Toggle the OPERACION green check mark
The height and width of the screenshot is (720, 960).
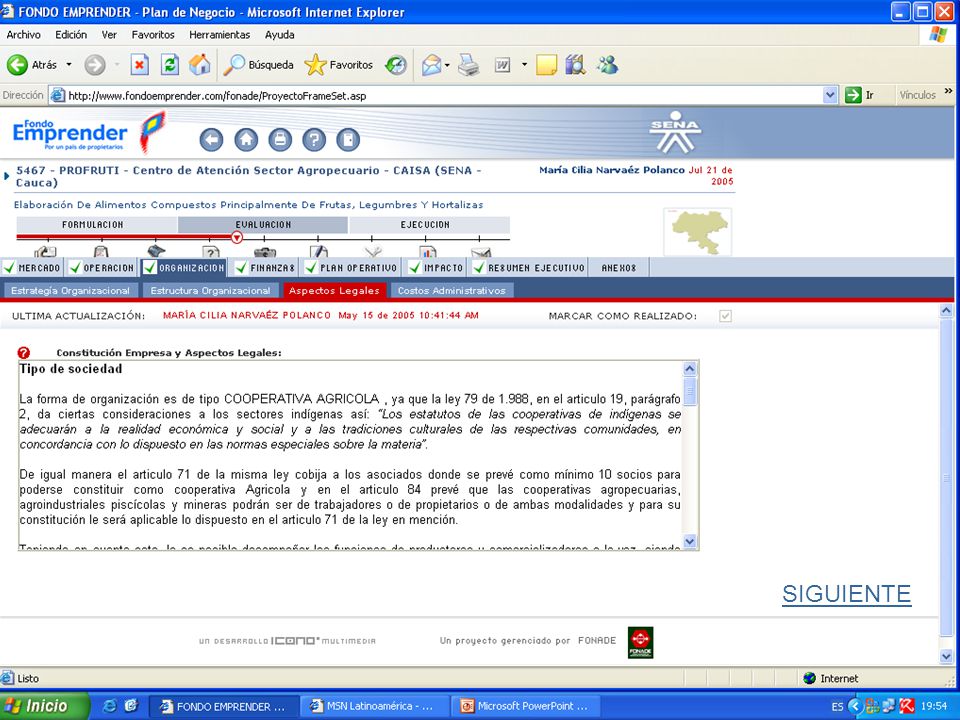75,268
